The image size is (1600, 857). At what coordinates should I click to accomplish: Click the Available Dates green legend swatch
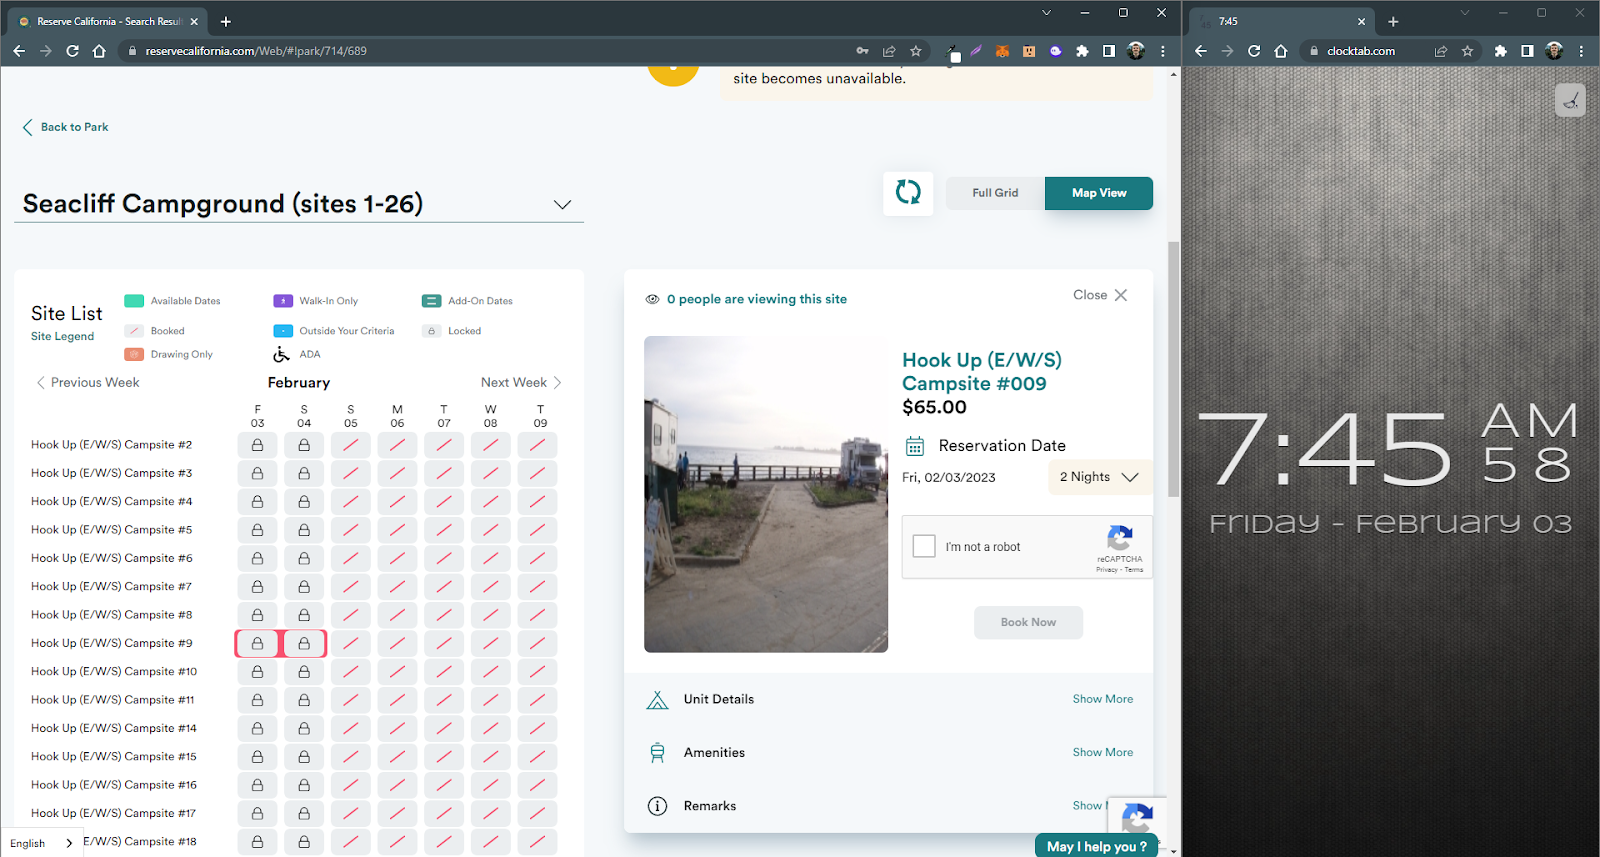click(x=134, y=301)
